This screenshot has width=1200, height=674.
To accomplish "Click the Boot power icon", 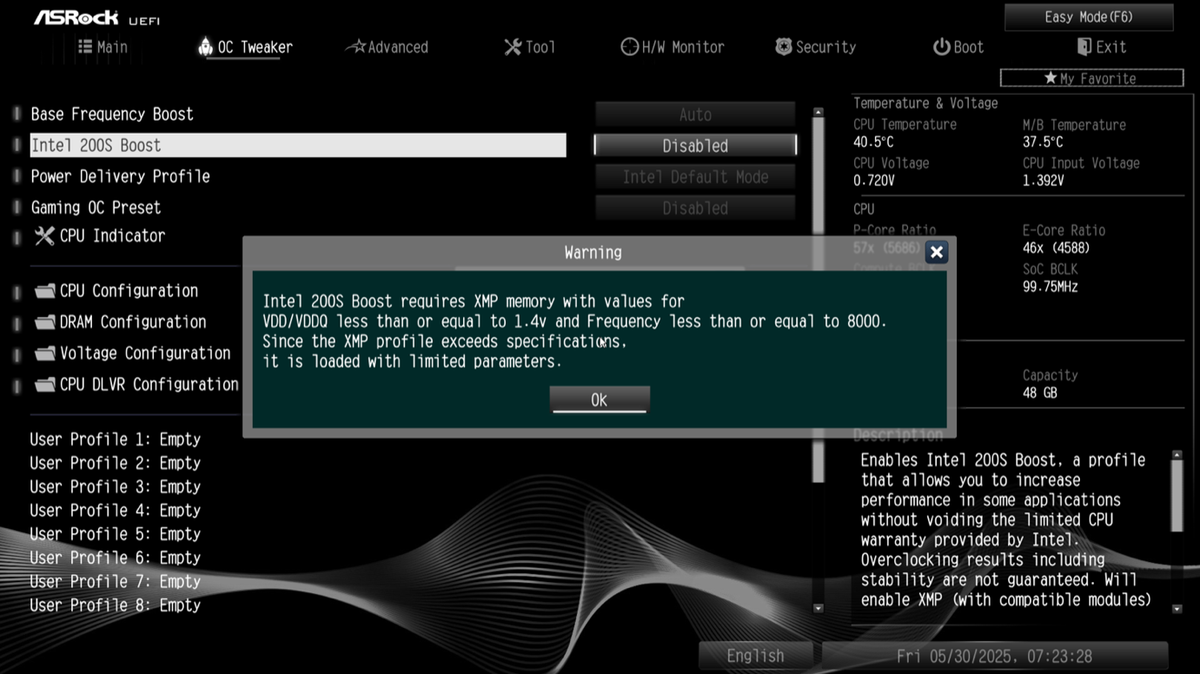I will tap(941, 47).
